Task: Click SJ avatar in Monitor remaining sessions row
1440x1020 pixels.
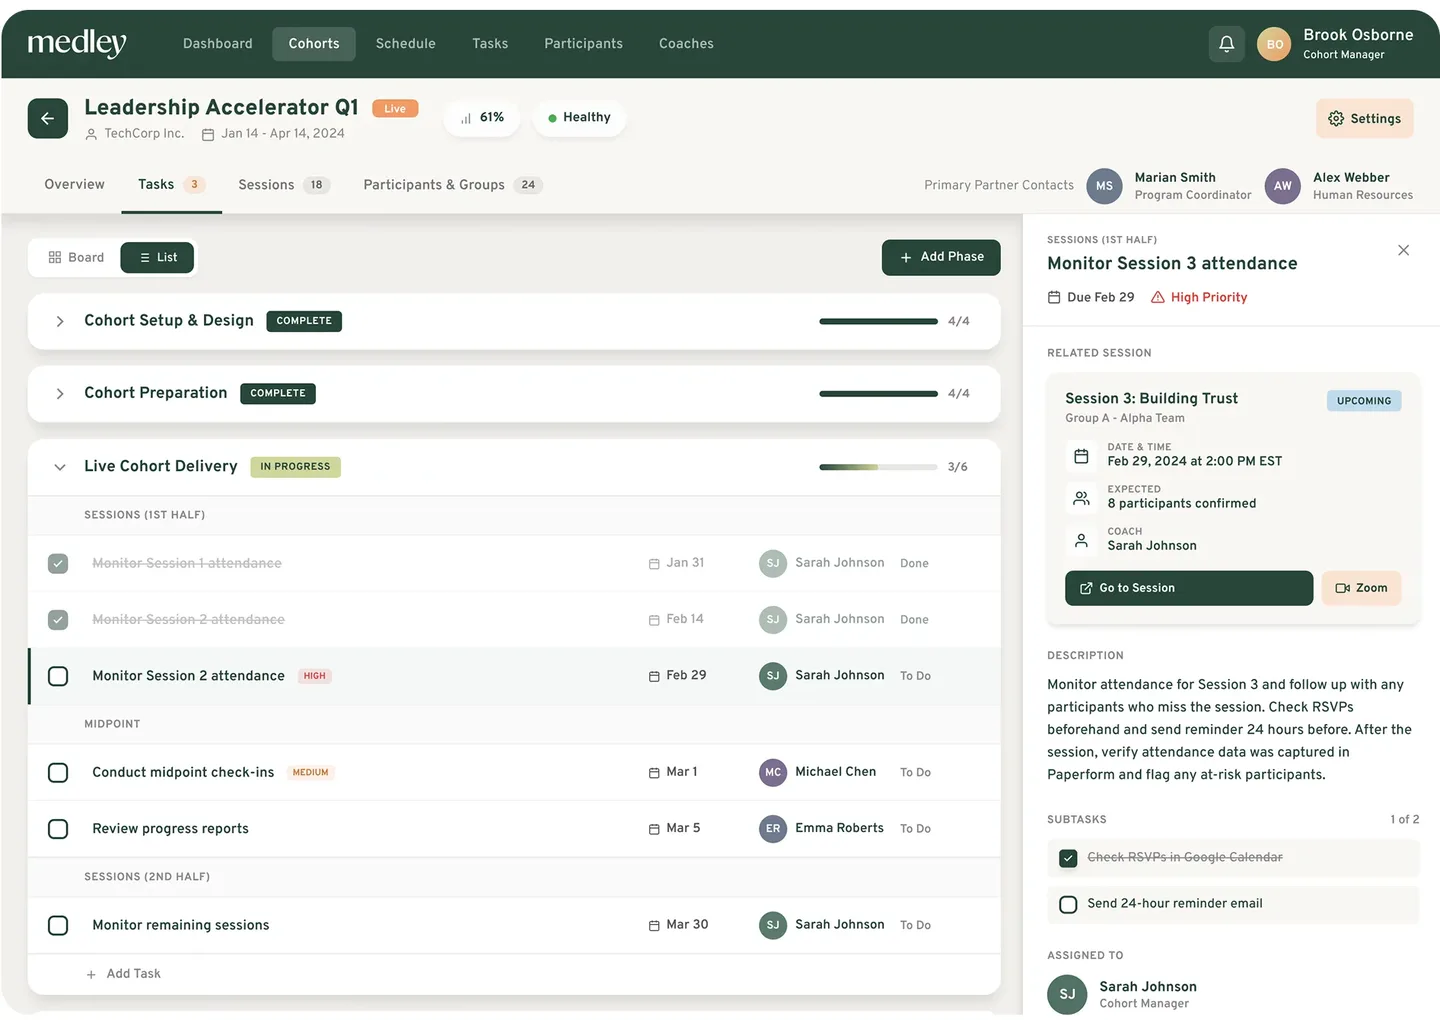Action: (x=773, y=925)
